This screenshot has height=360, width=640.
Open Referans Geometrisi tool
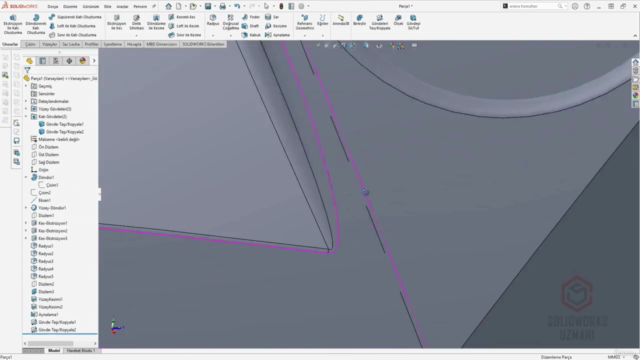pos(304,22)
